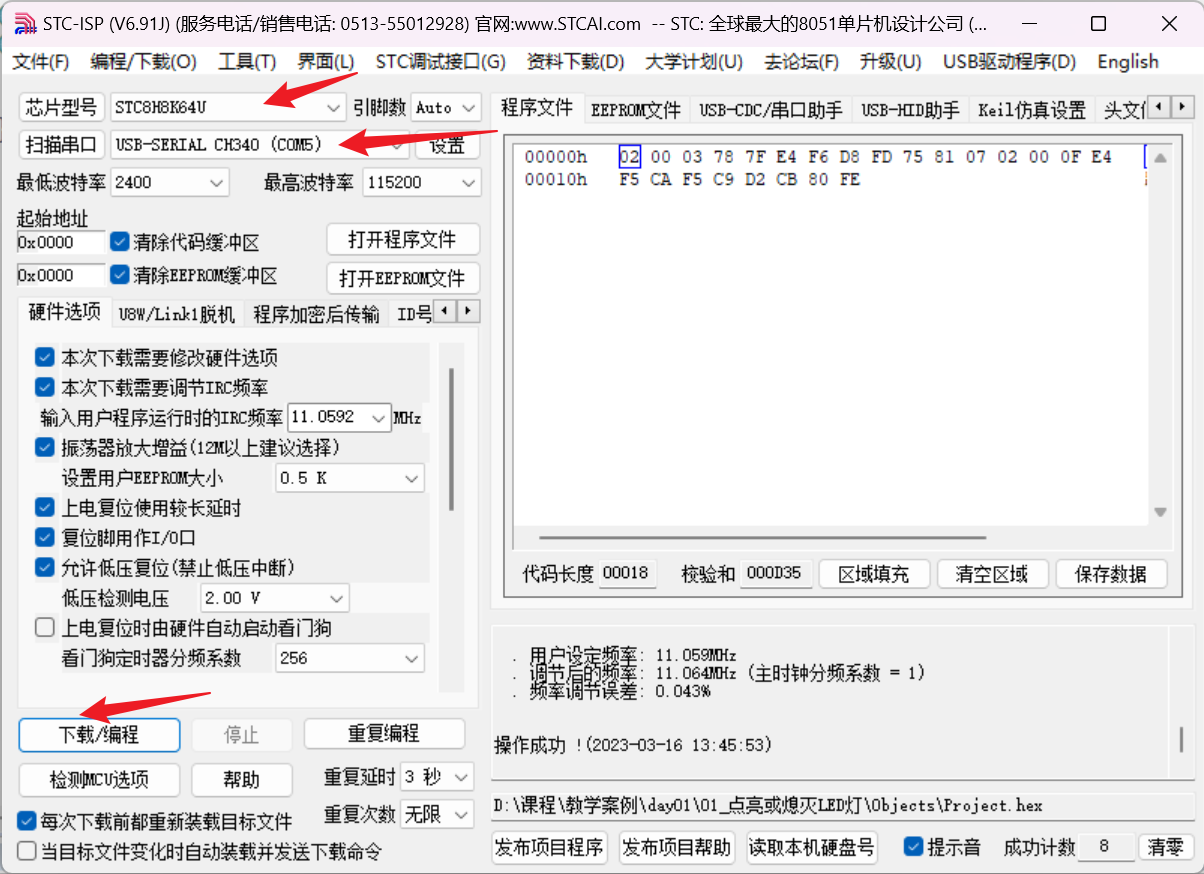1204x874 pixels.
Task: Select hex byte 02 at address 00000h
Action: pyautogui.click(x=629, y=157)
